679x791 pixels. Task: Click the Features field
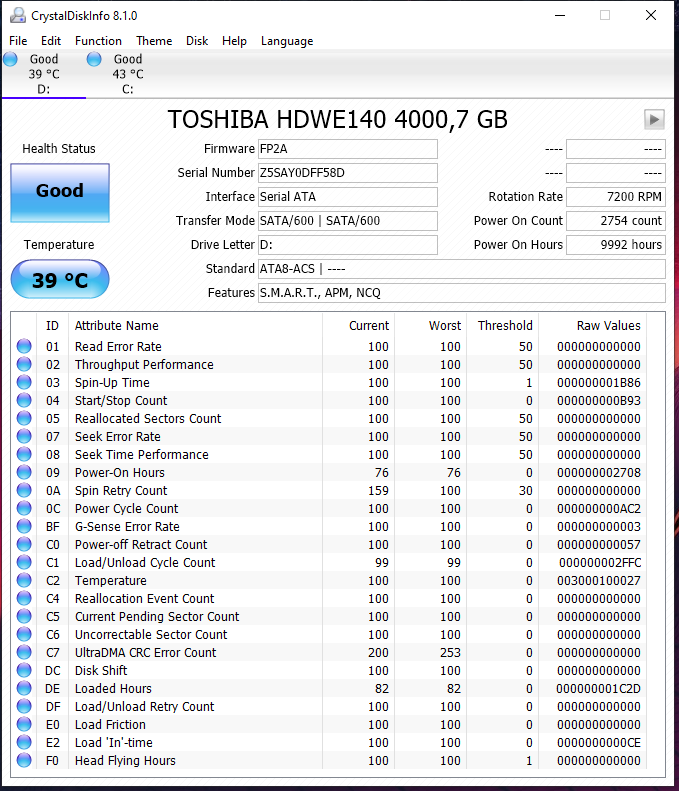[x=462, y=293]
